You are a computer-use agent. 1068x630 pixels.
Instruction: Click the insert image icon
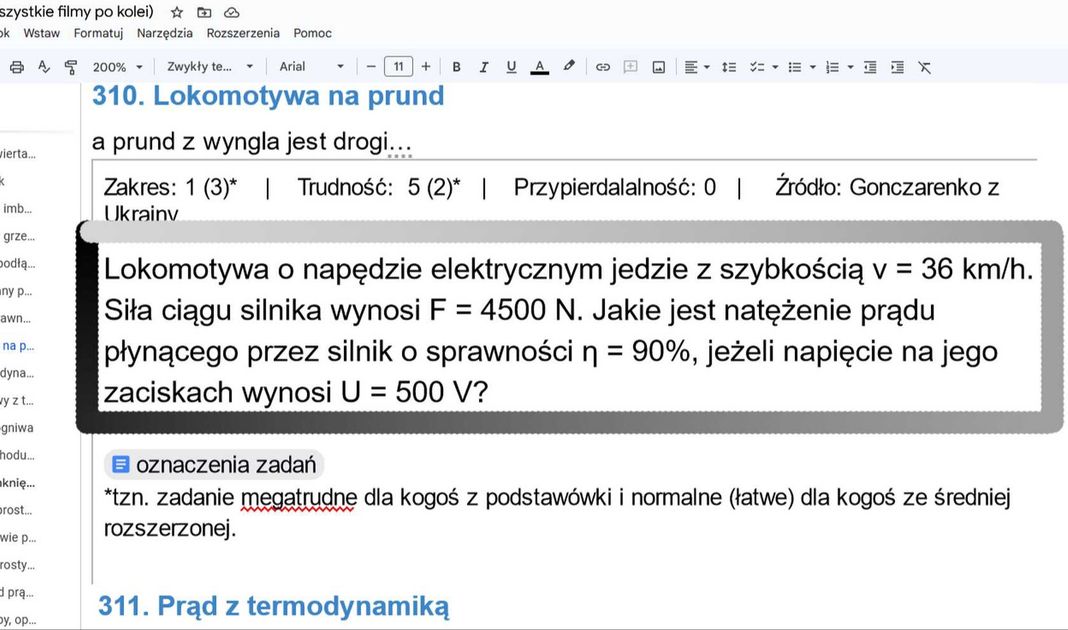[x=659, y=67]
